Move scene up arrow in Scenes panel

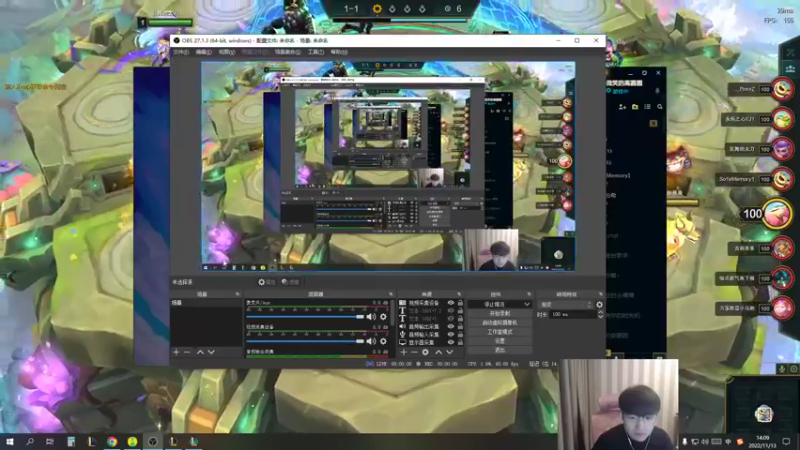[x=200, y=352]
